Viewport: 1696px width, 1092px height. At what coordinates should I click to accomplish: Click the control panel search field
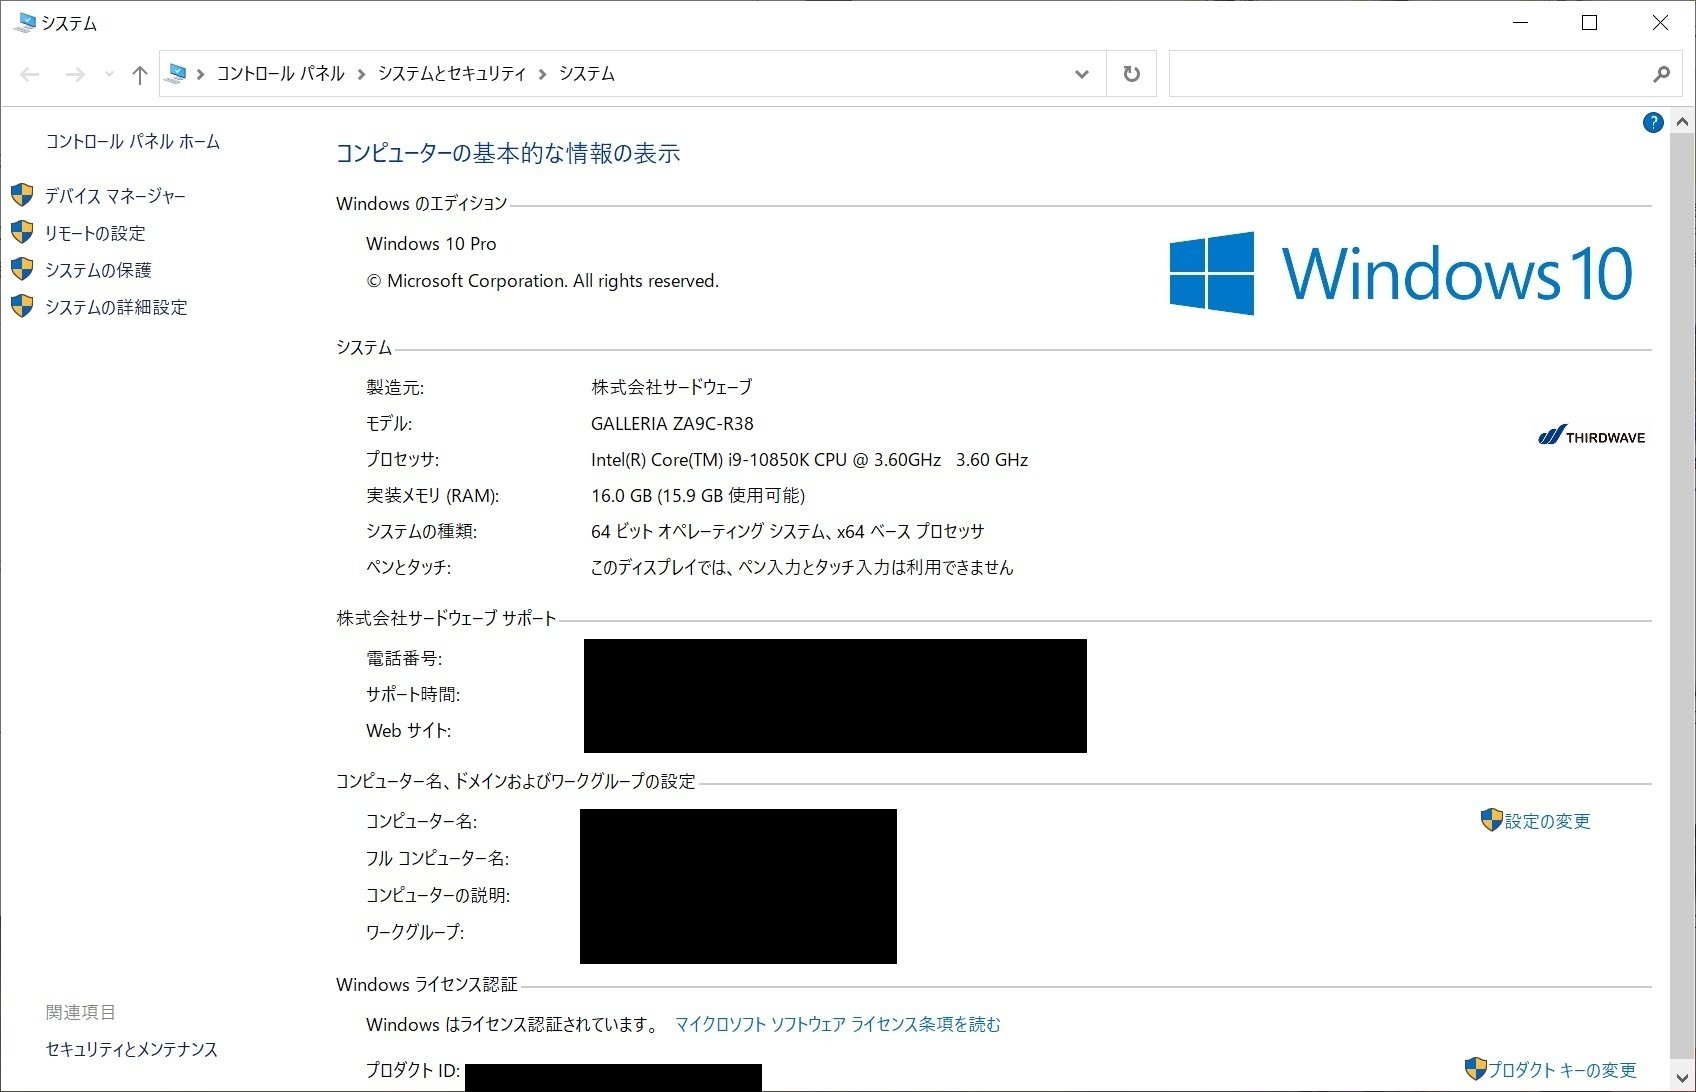pos(1410,74)
